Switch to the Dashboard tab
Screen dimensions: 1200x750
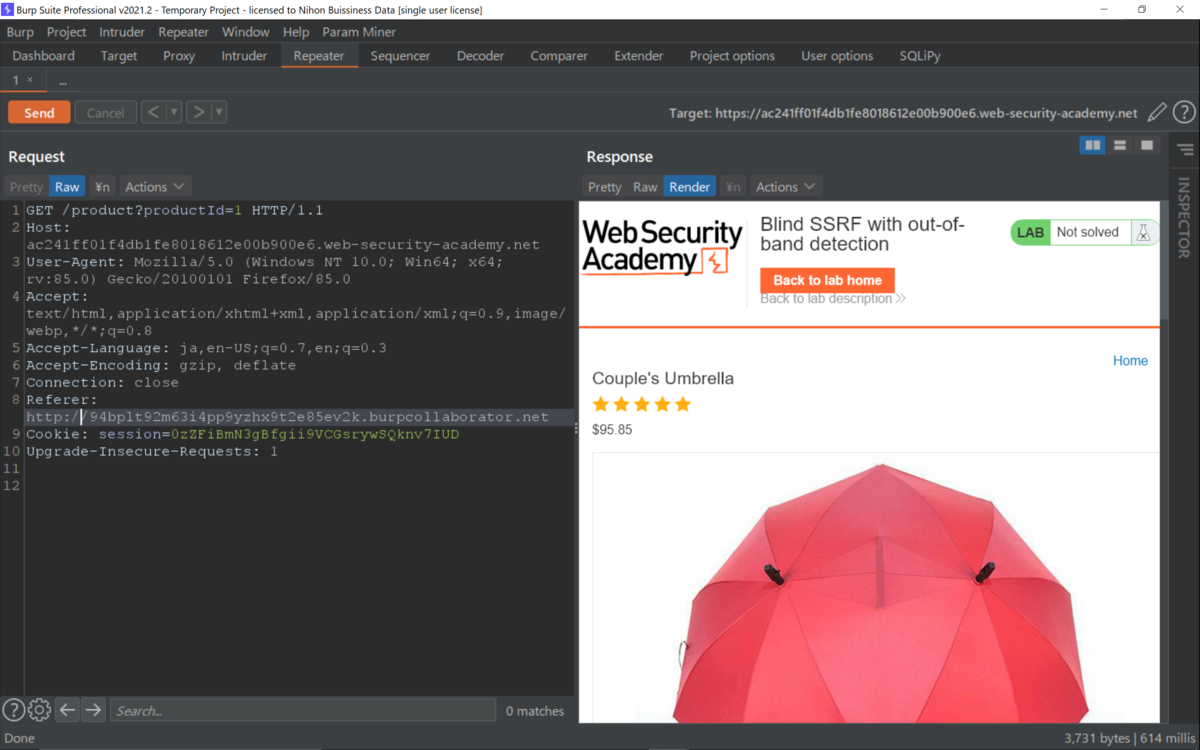point(44,56)
